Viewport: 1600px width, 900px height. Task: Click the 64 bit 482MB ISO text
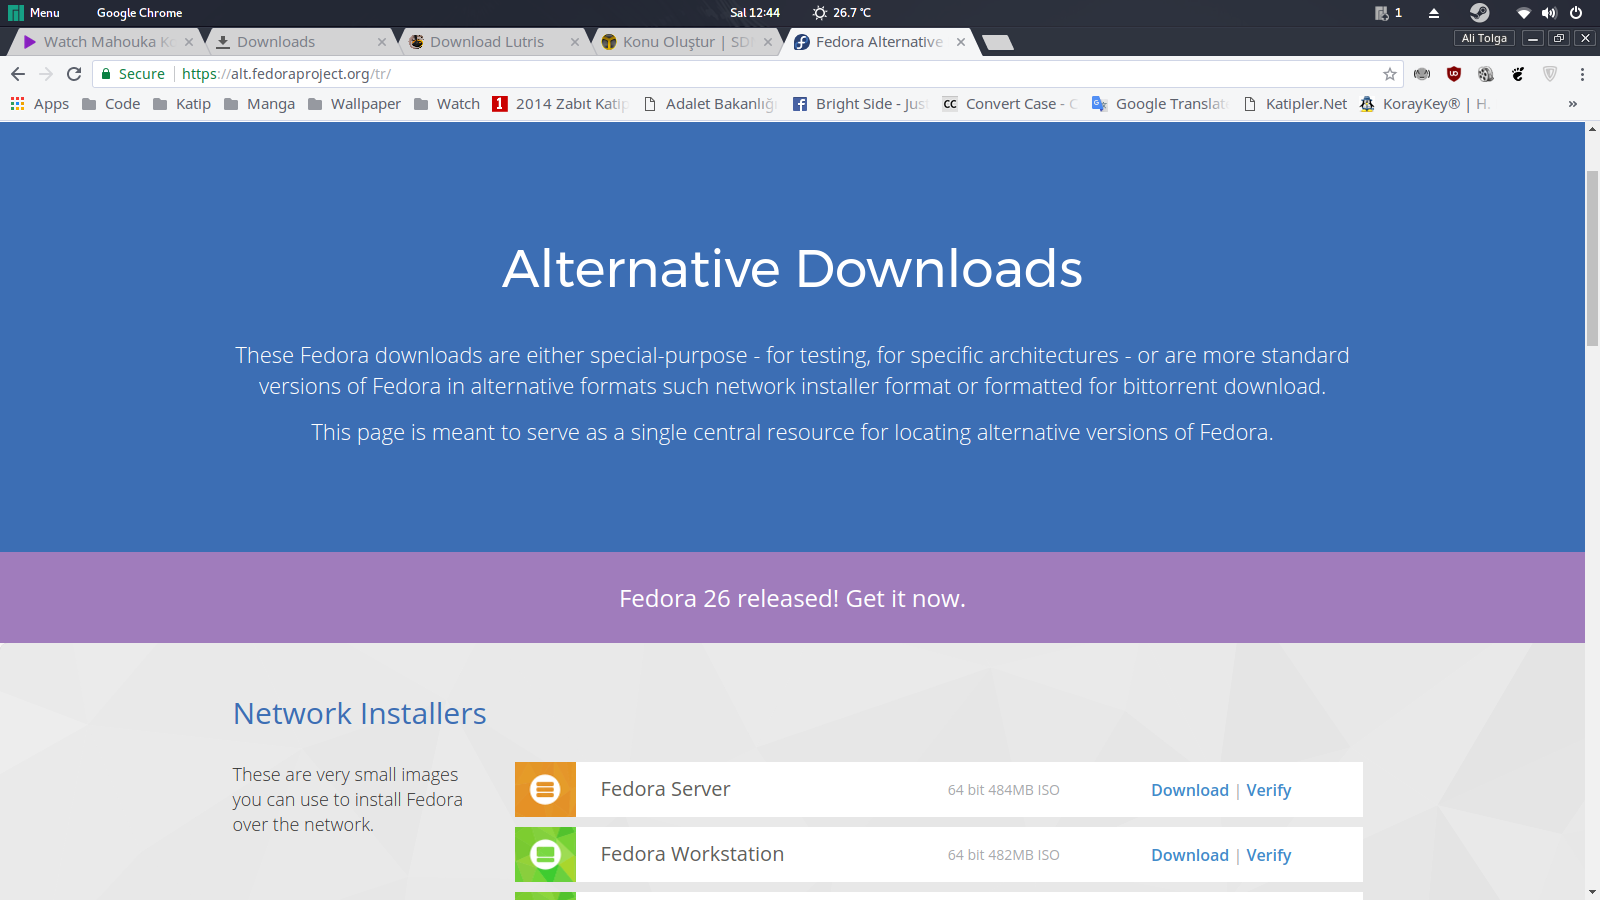pyautogui.click(x=1003, y=855)
